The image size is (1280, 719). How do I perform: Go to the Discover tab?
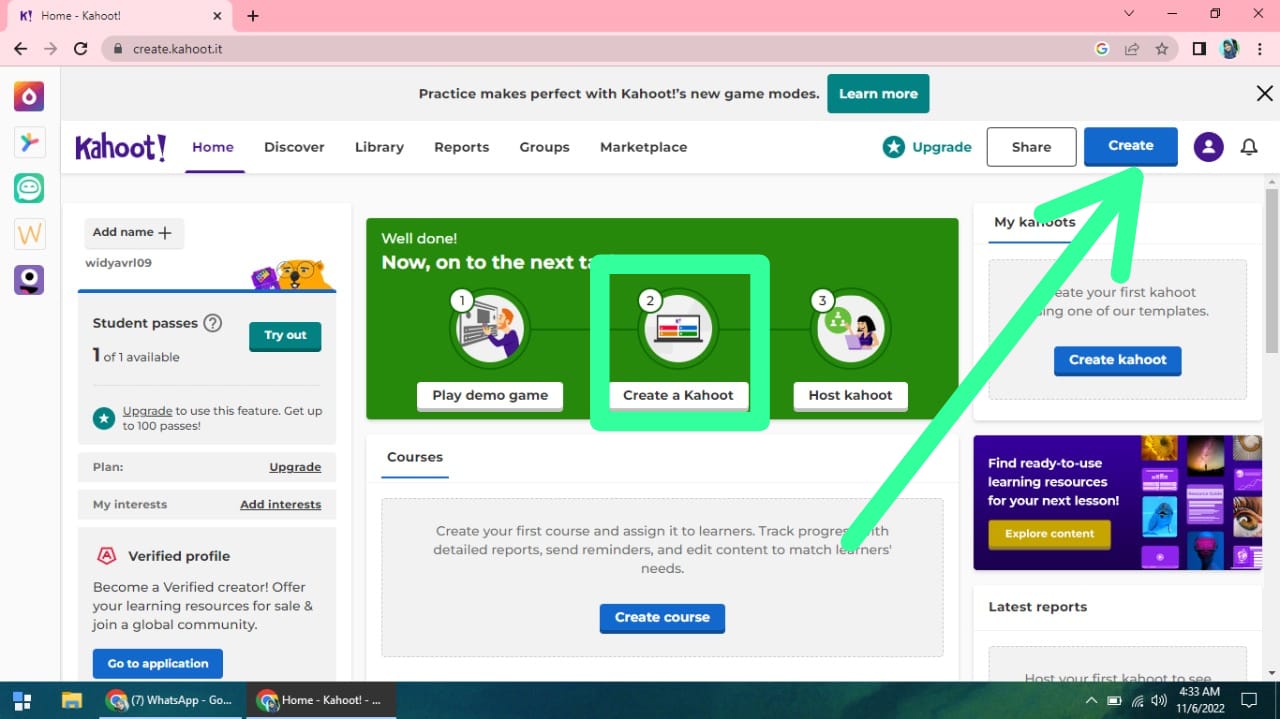coord(294,147)
